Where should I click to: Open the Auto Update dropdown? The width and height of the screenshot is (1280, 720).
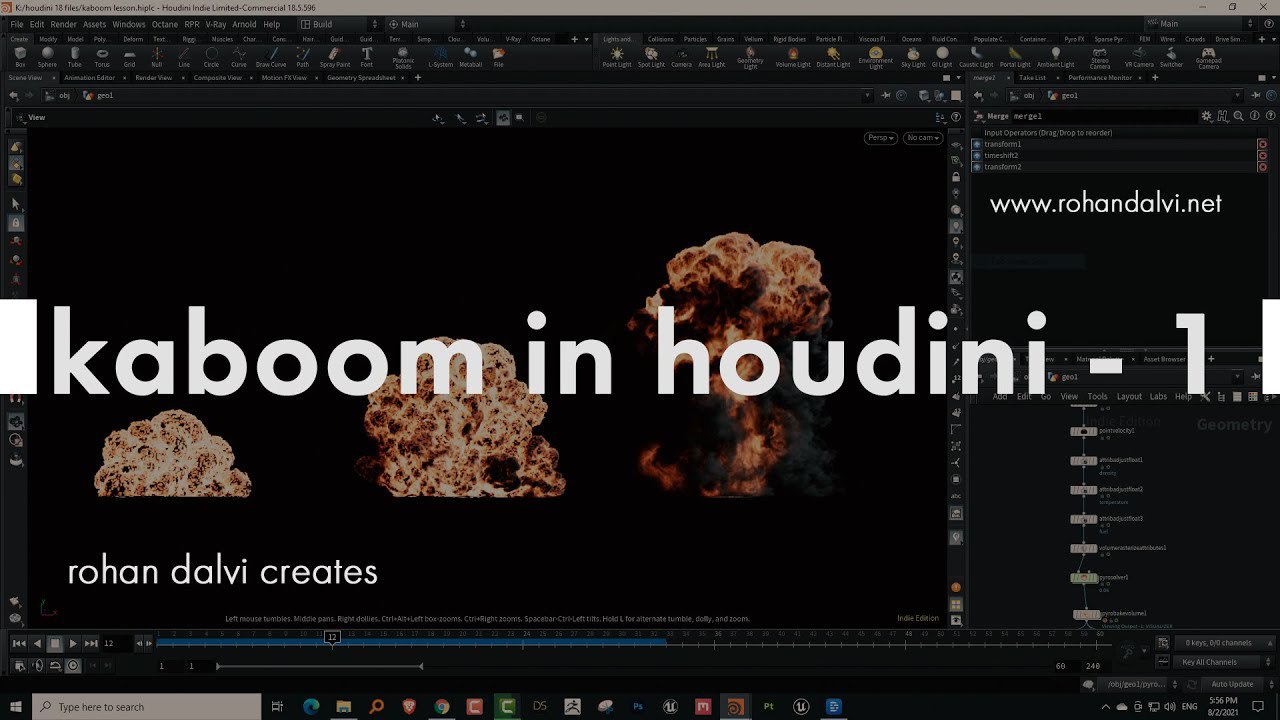coord(1238,684)
